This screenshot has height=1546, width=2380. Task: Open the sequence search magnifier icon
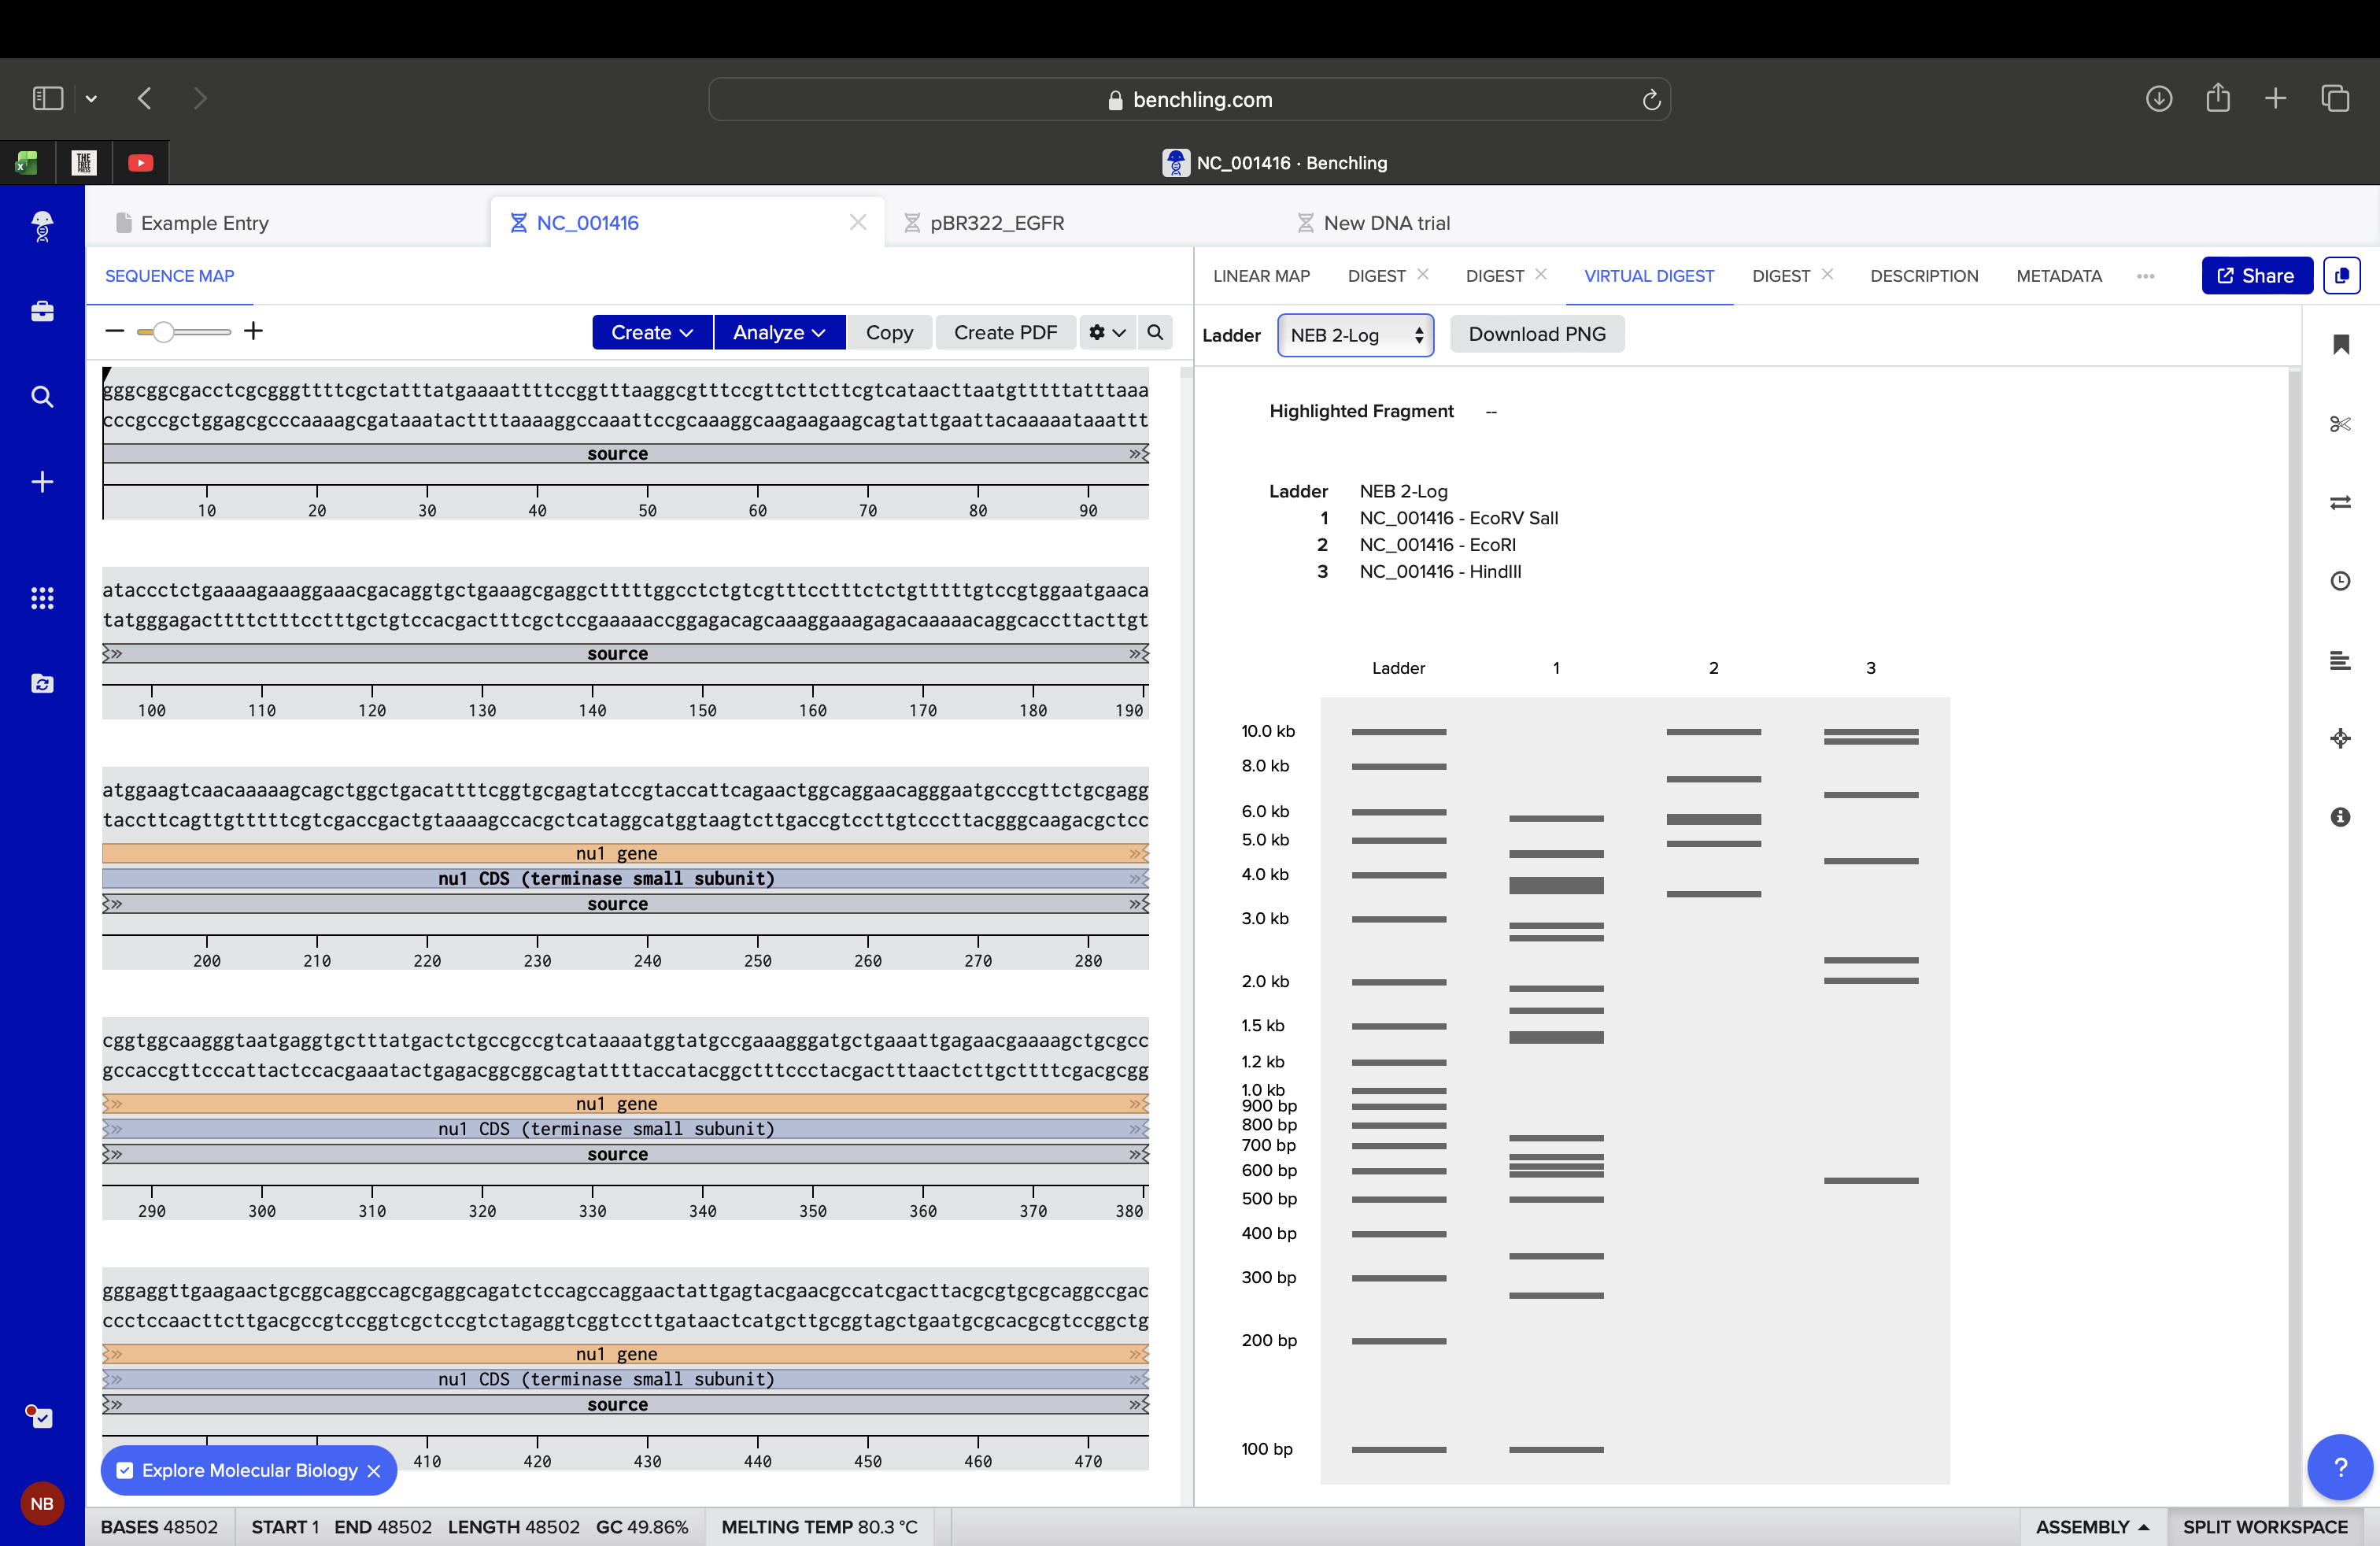tap(1155, 332)
